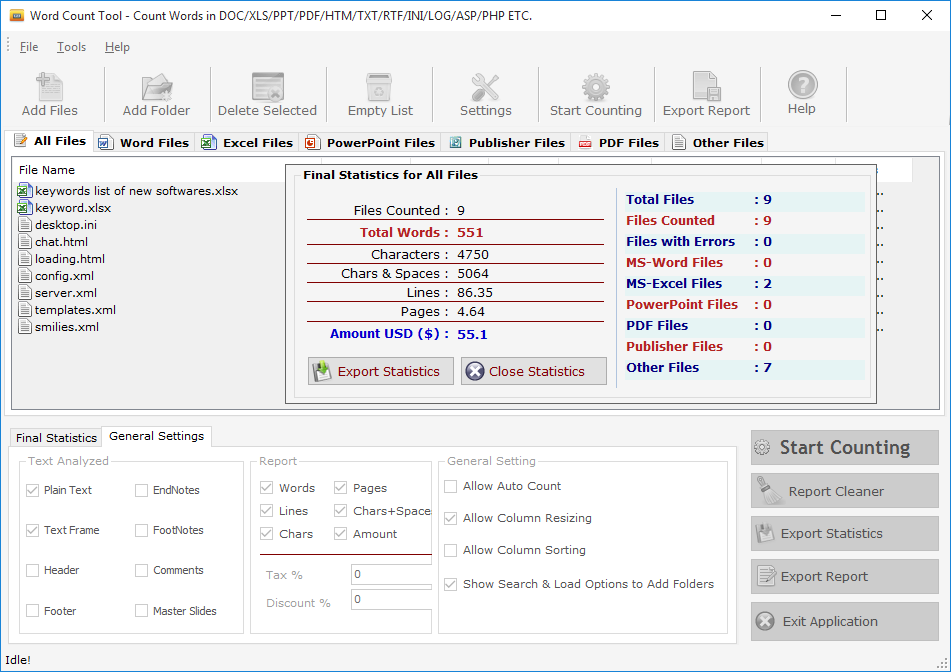Viewport: 951px width, 672px height.
Task: Uncheck the Chars+Space report checkbox
Action: [340, 511]
